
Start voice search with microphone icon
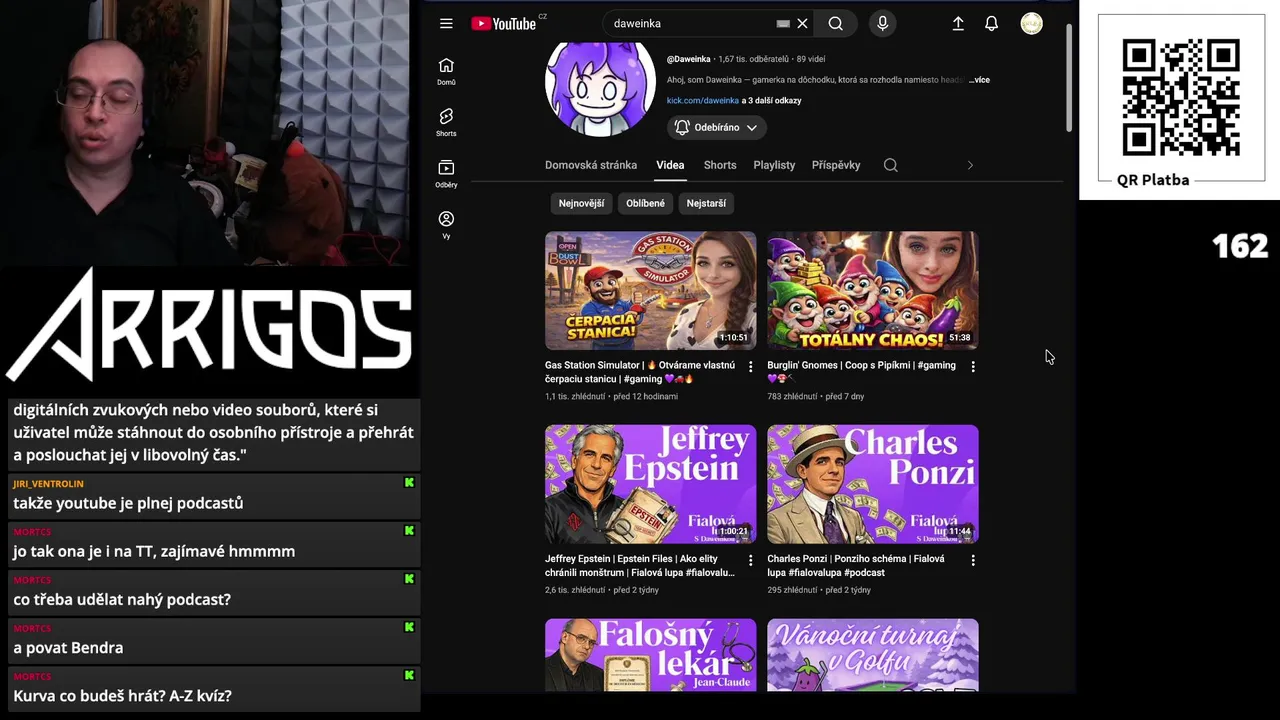click(882, 24)
